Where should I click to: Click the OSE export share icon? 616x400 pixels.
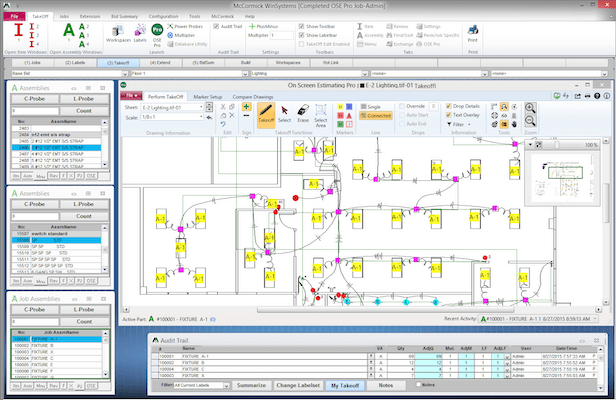(578, 96)
